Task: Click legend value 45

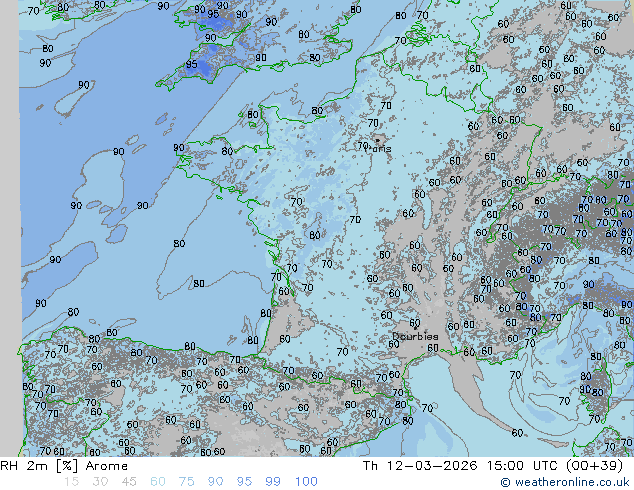Action: point(129,482)
